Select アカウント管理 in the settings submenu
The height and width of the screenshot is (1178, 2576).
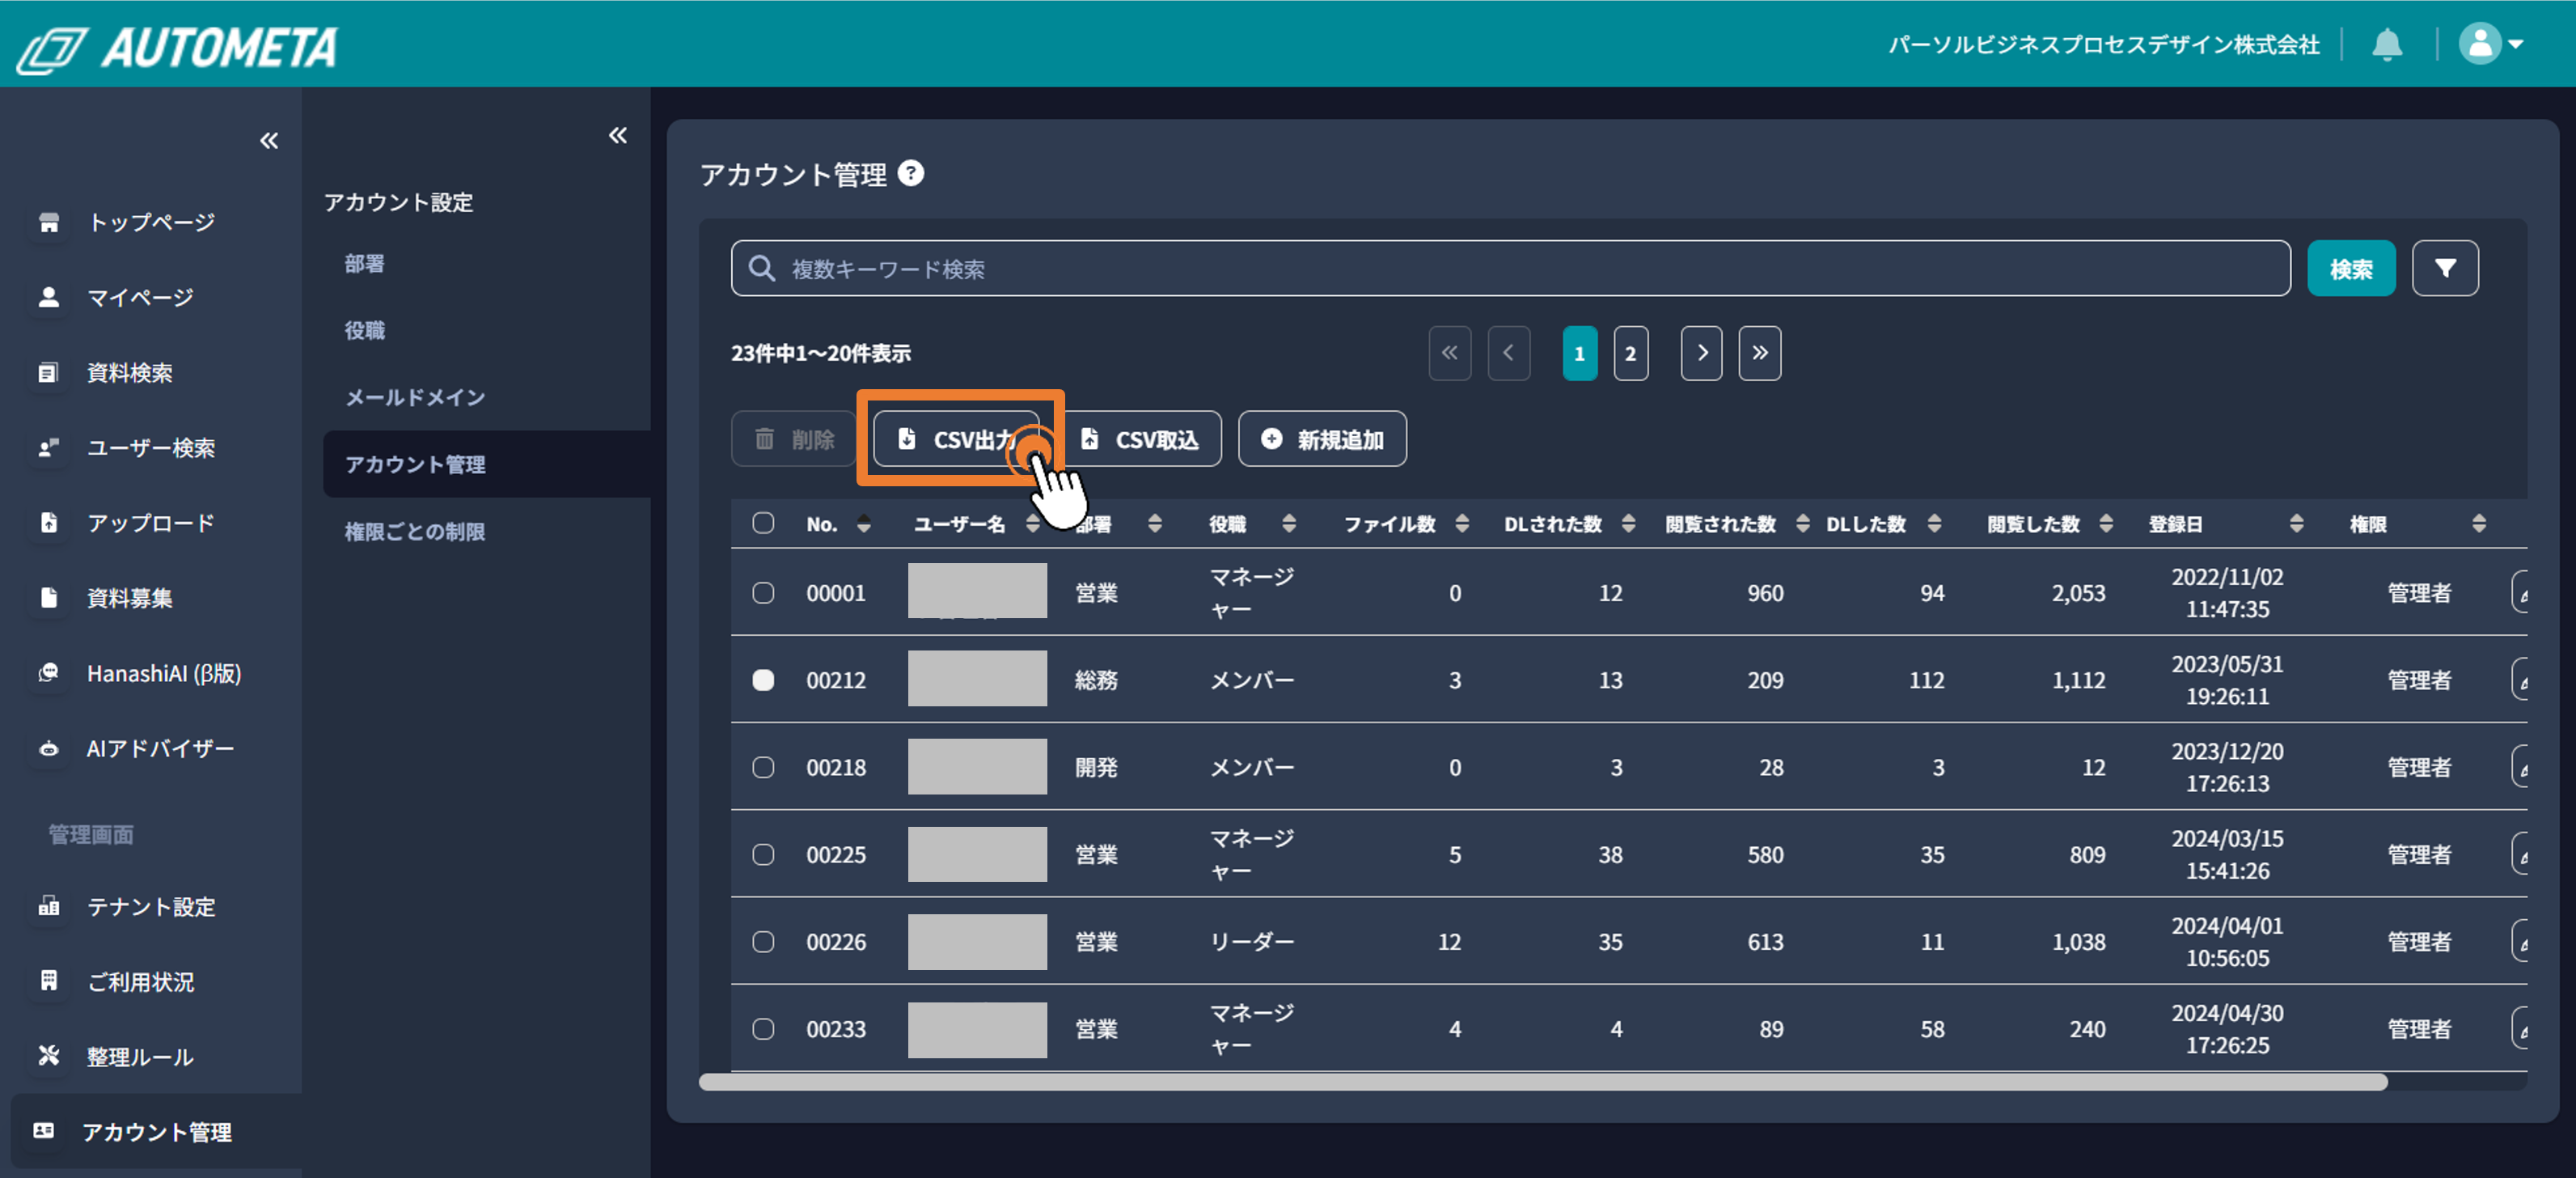[x=486, y=464]
